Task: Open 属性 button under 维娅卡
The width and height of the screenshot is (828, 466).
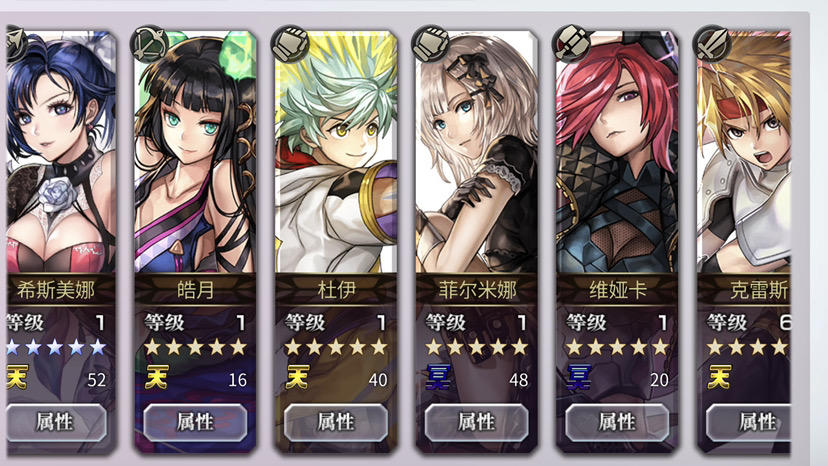Action: click(617, 422)
